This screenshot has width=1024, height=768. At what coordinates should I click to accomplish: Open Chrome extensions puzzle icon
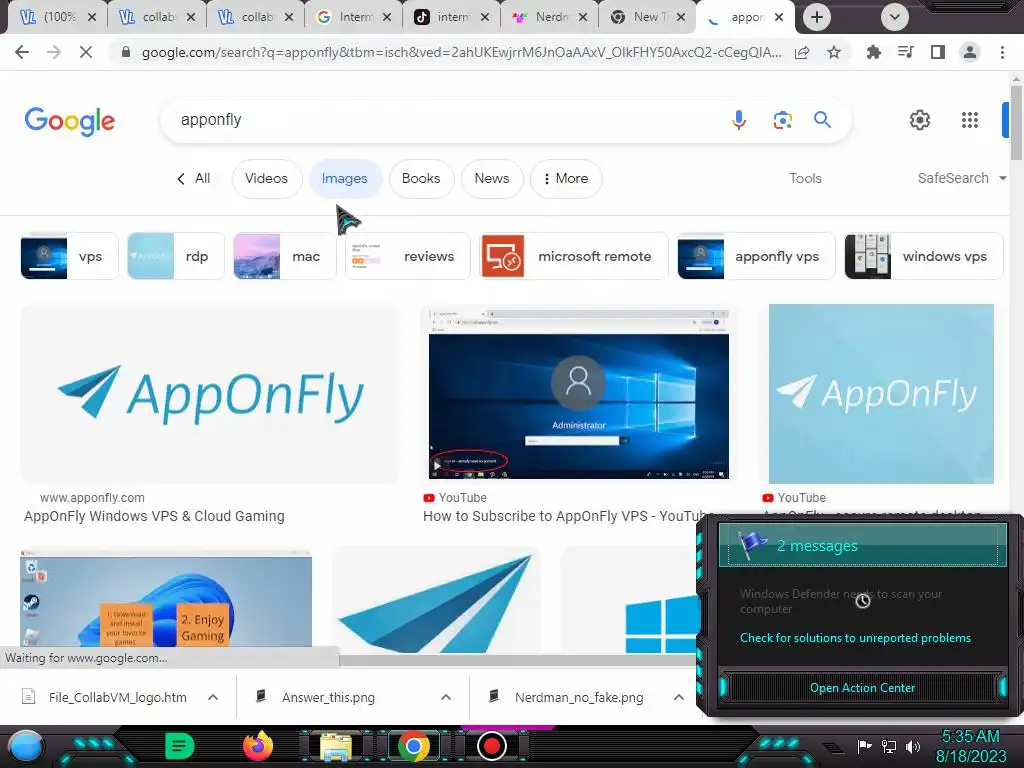coord(874,52)
